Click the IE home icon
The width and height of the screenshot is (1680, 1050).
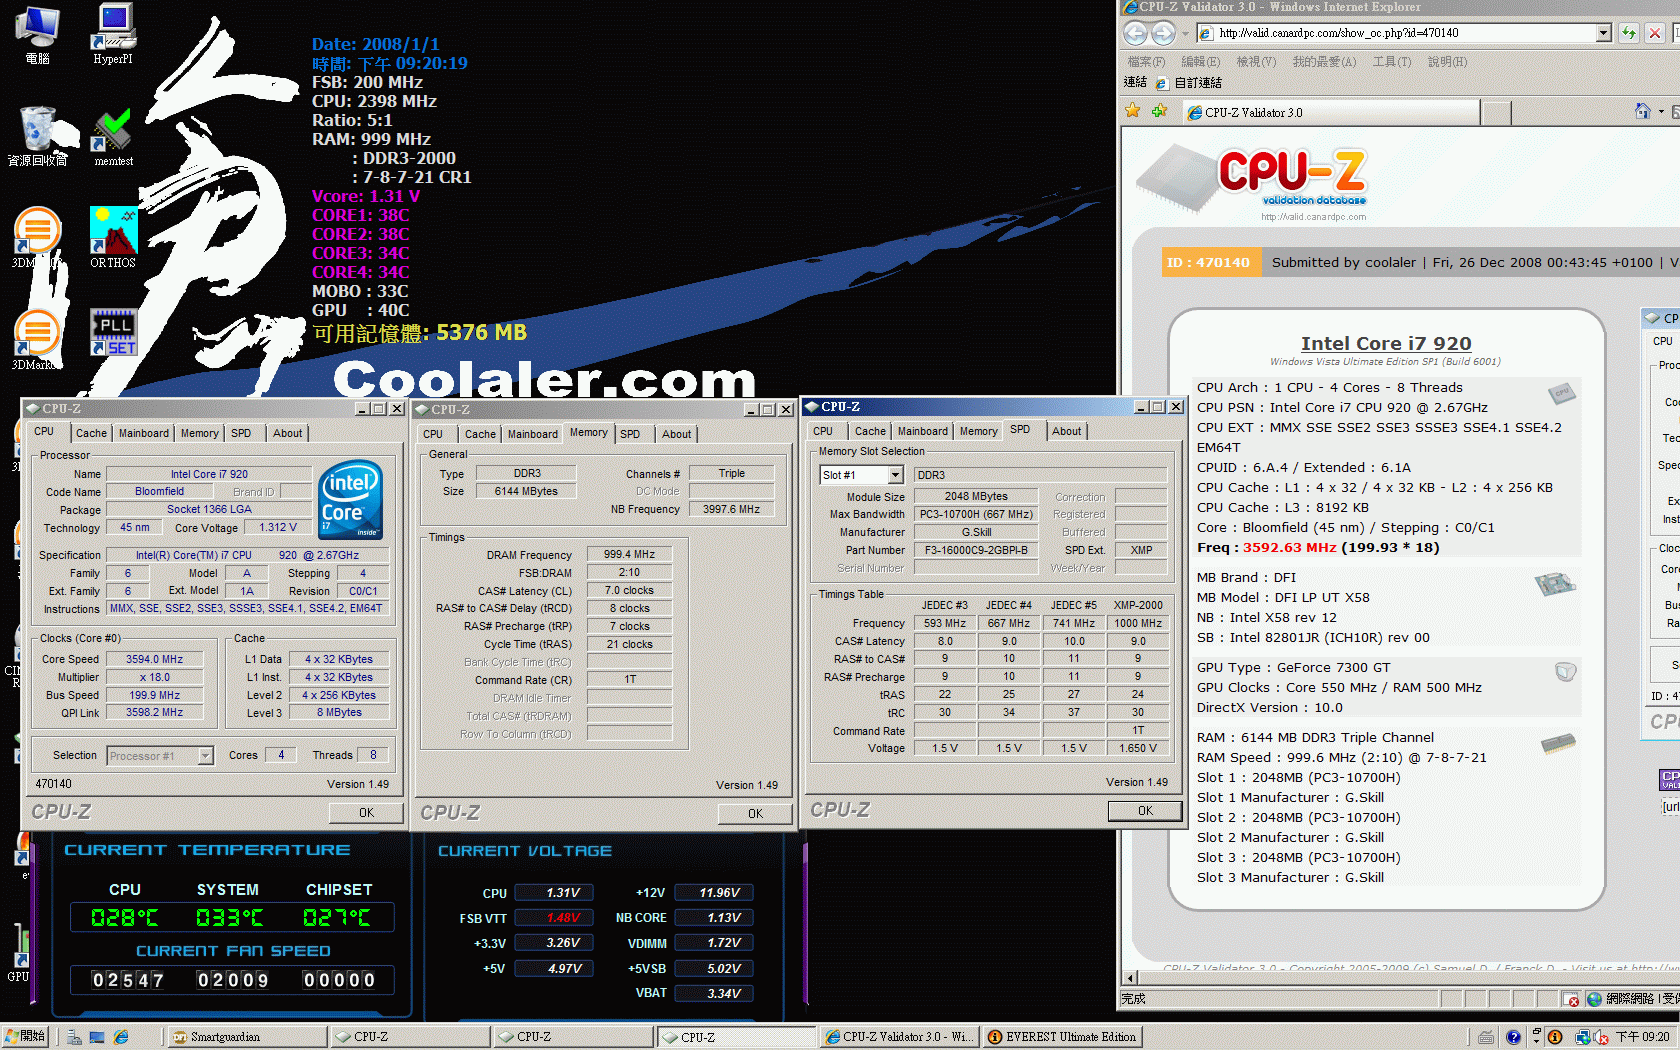click(x=1642, y=111)
